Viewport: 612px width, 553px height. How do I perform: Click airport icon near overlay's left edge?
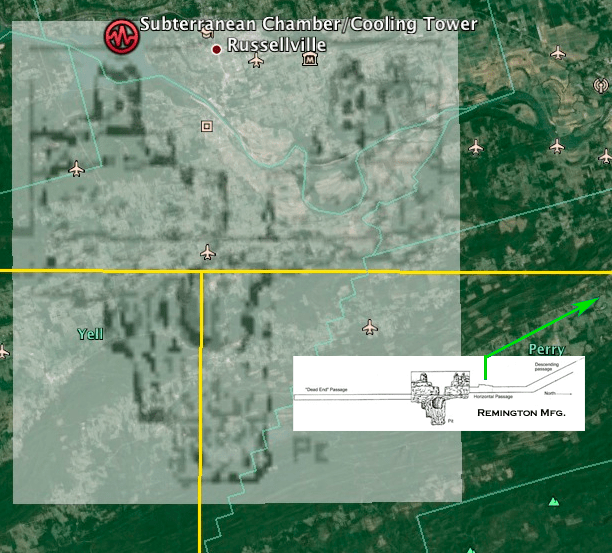click(x=76, y=169)
